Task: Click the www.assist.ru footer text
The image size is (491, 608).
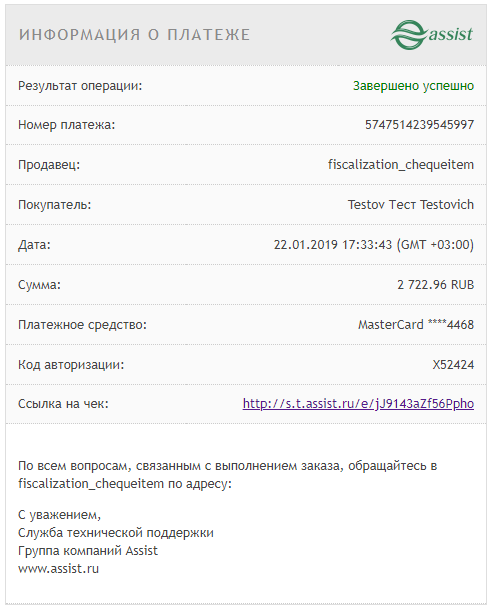Action: [58, 568]
